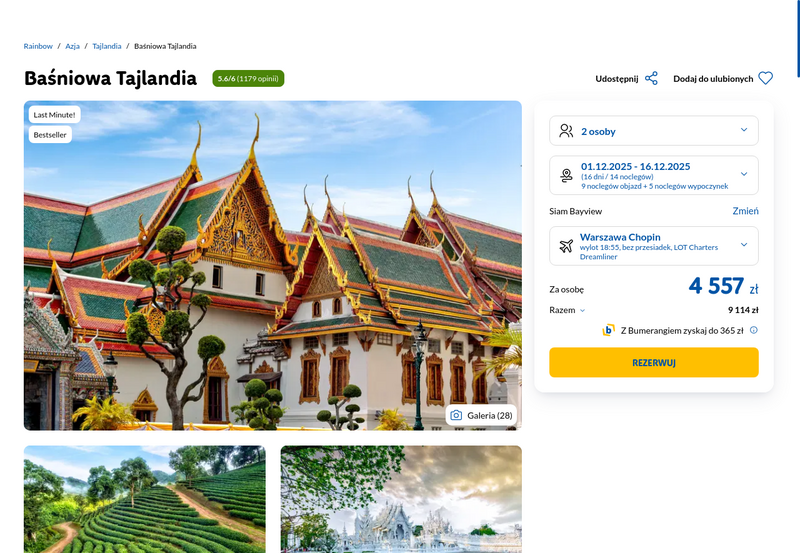This screenshot has width=800, height=553.
Task: Click the heart icon to add to favorites
Action: coord(765,78)
